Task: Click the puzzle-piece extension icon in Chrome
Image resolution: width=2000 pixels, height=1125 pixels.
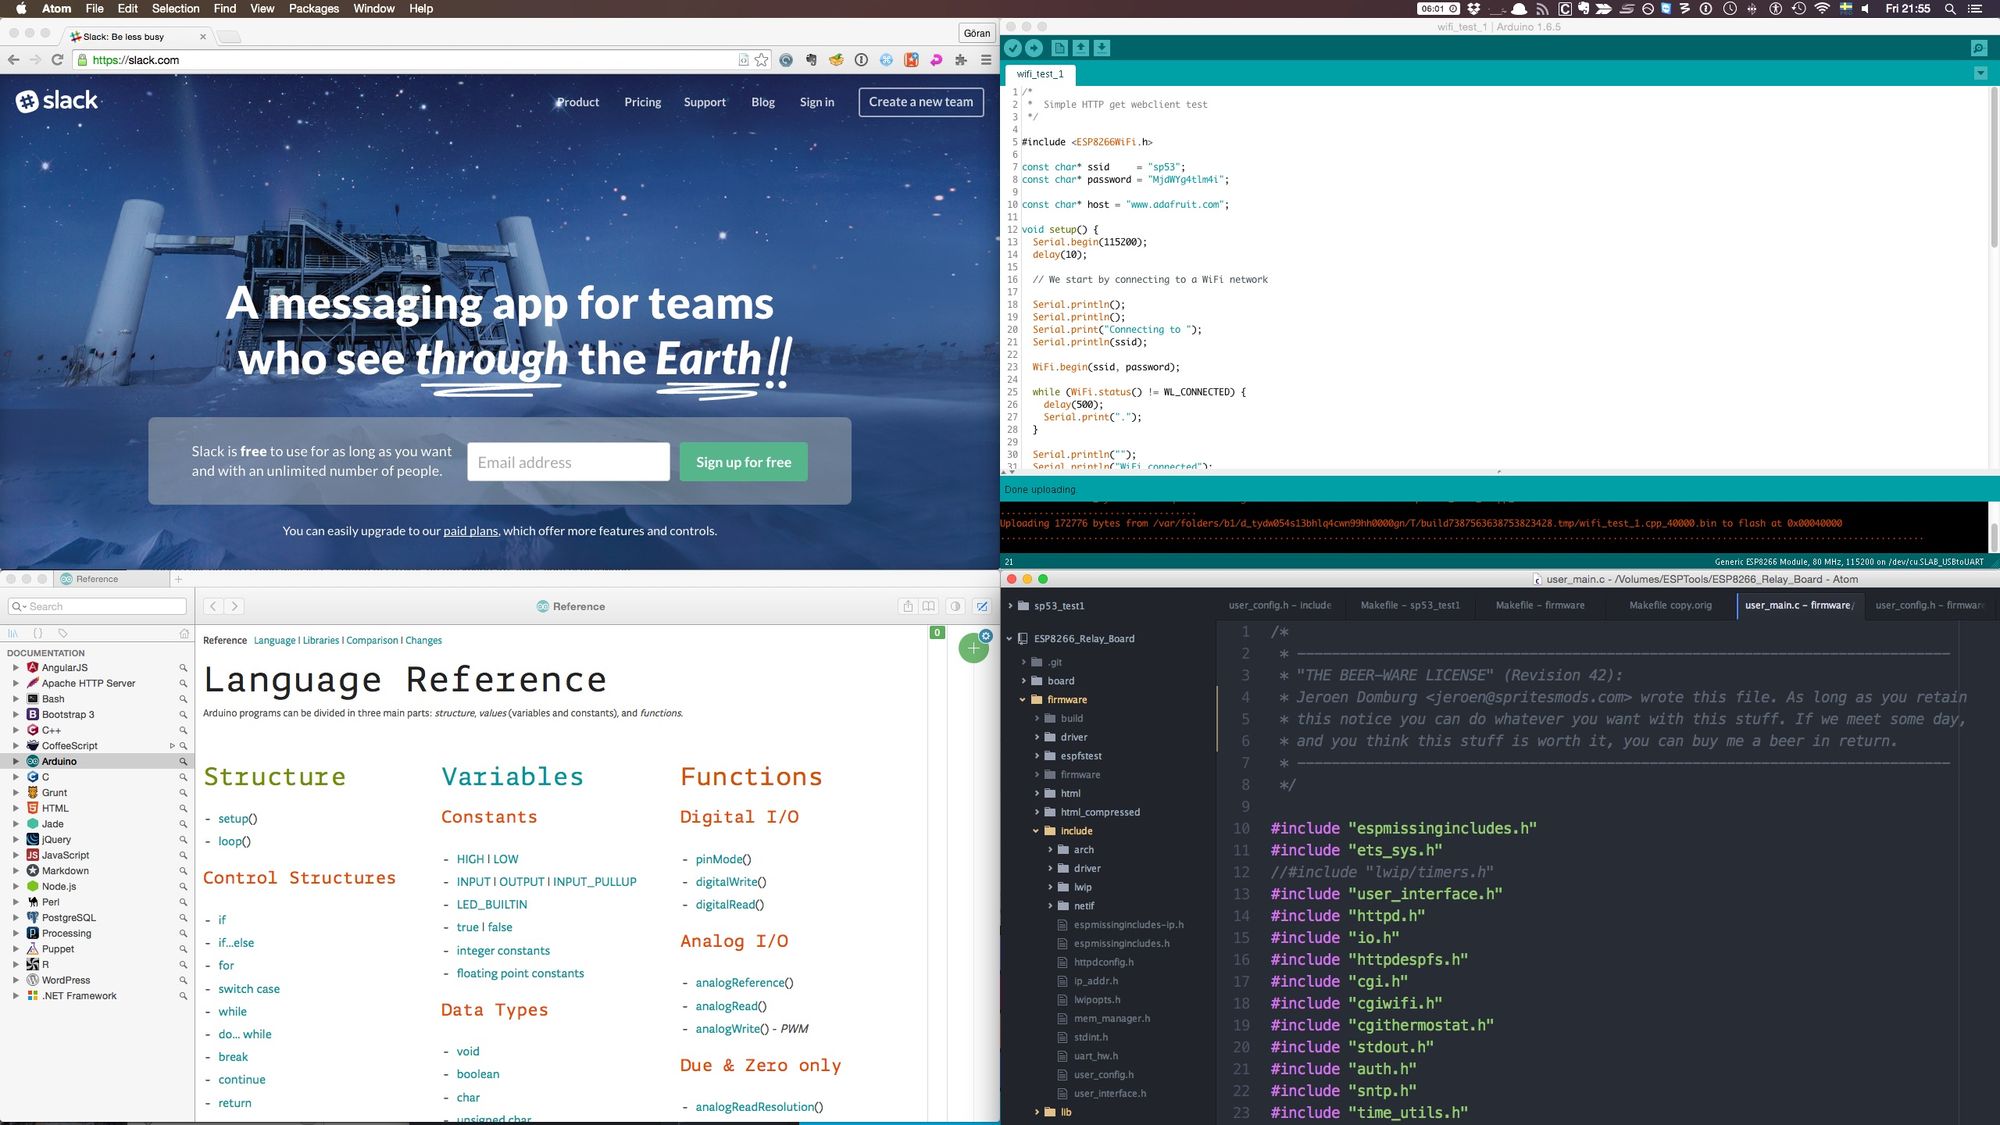Action: click(961, 60)
